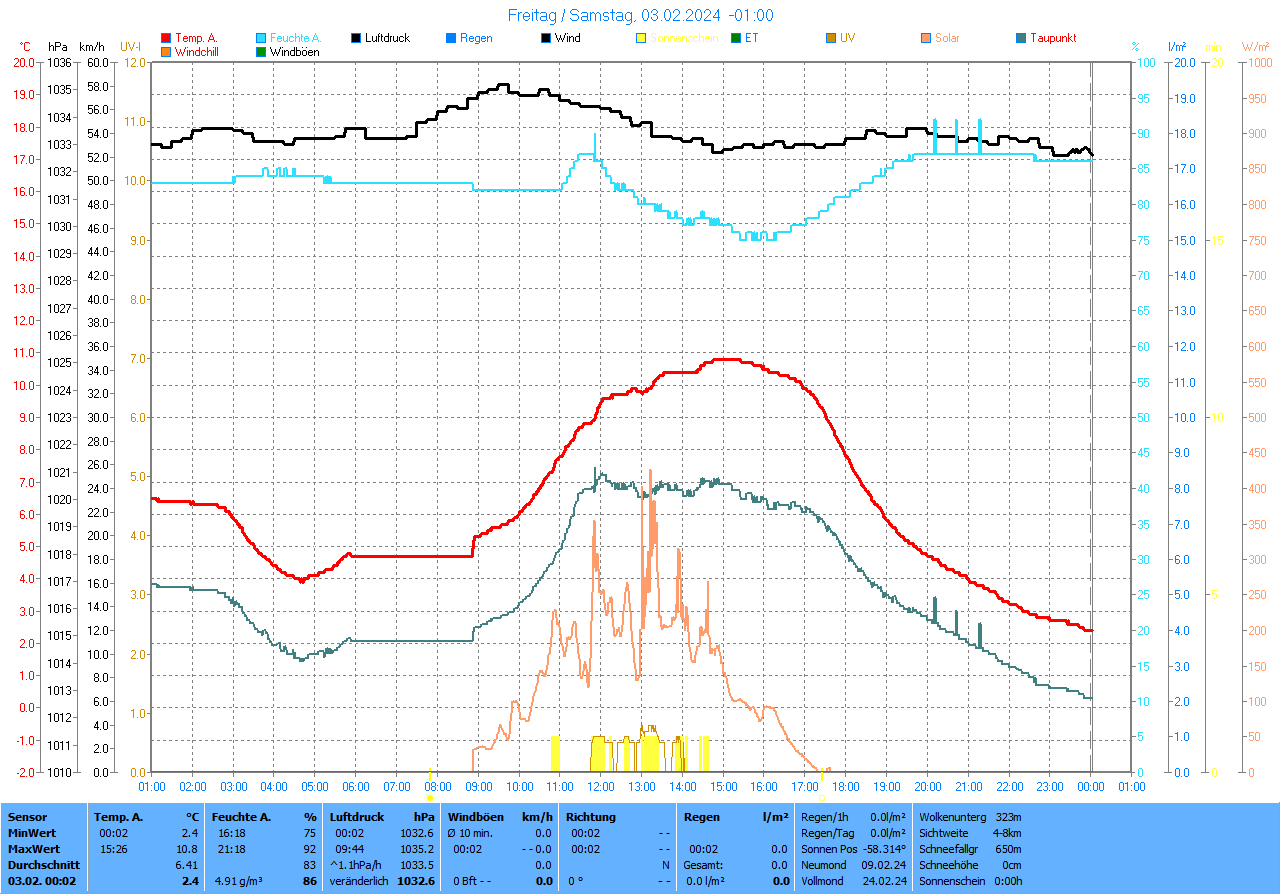Click the 'Gesamt:' rain total label
Image resolution: width=1280 pixels, height=894 pixels.
tap(703, 865)
